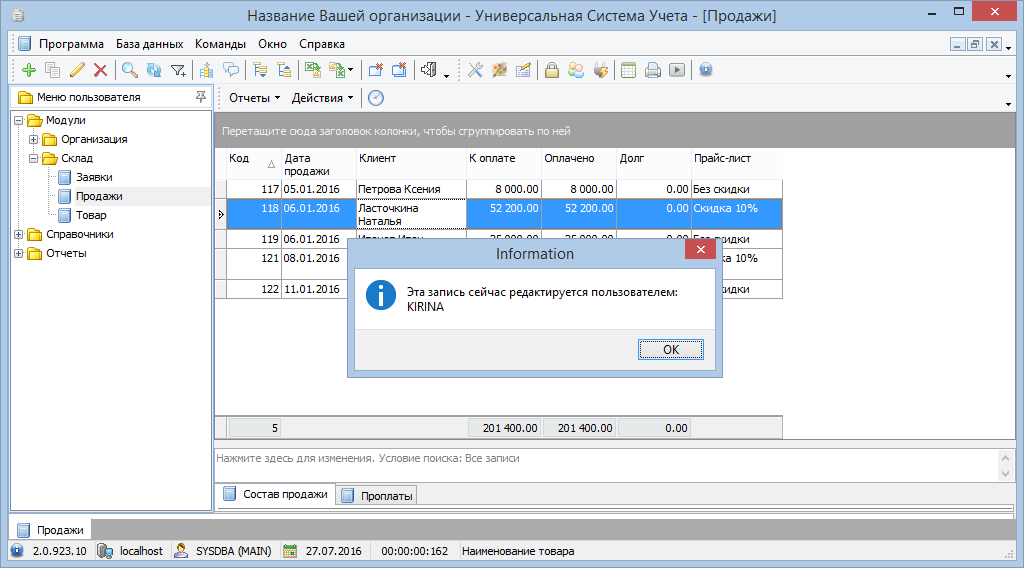Expand the Справочники tree node
Viewport: 1024px width, 568px height.
[19, 235]
